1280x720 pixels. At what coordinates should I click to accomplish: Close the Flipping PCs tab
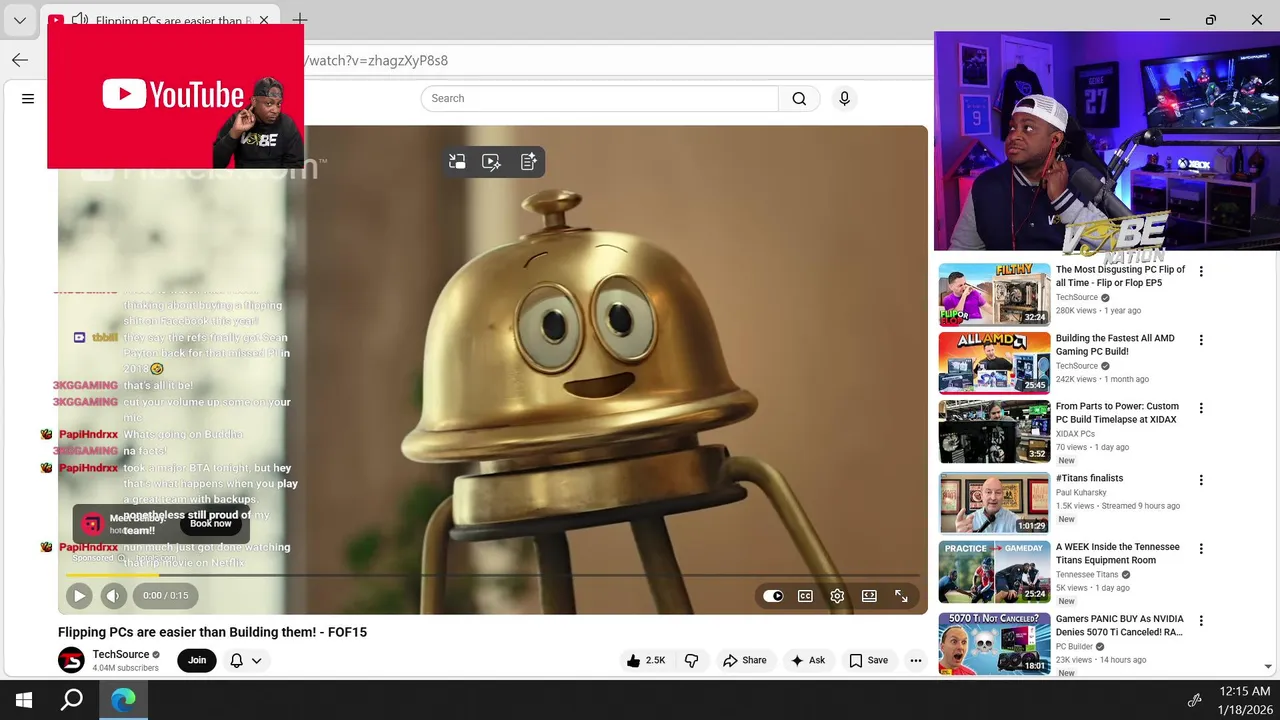coord(264,20)
